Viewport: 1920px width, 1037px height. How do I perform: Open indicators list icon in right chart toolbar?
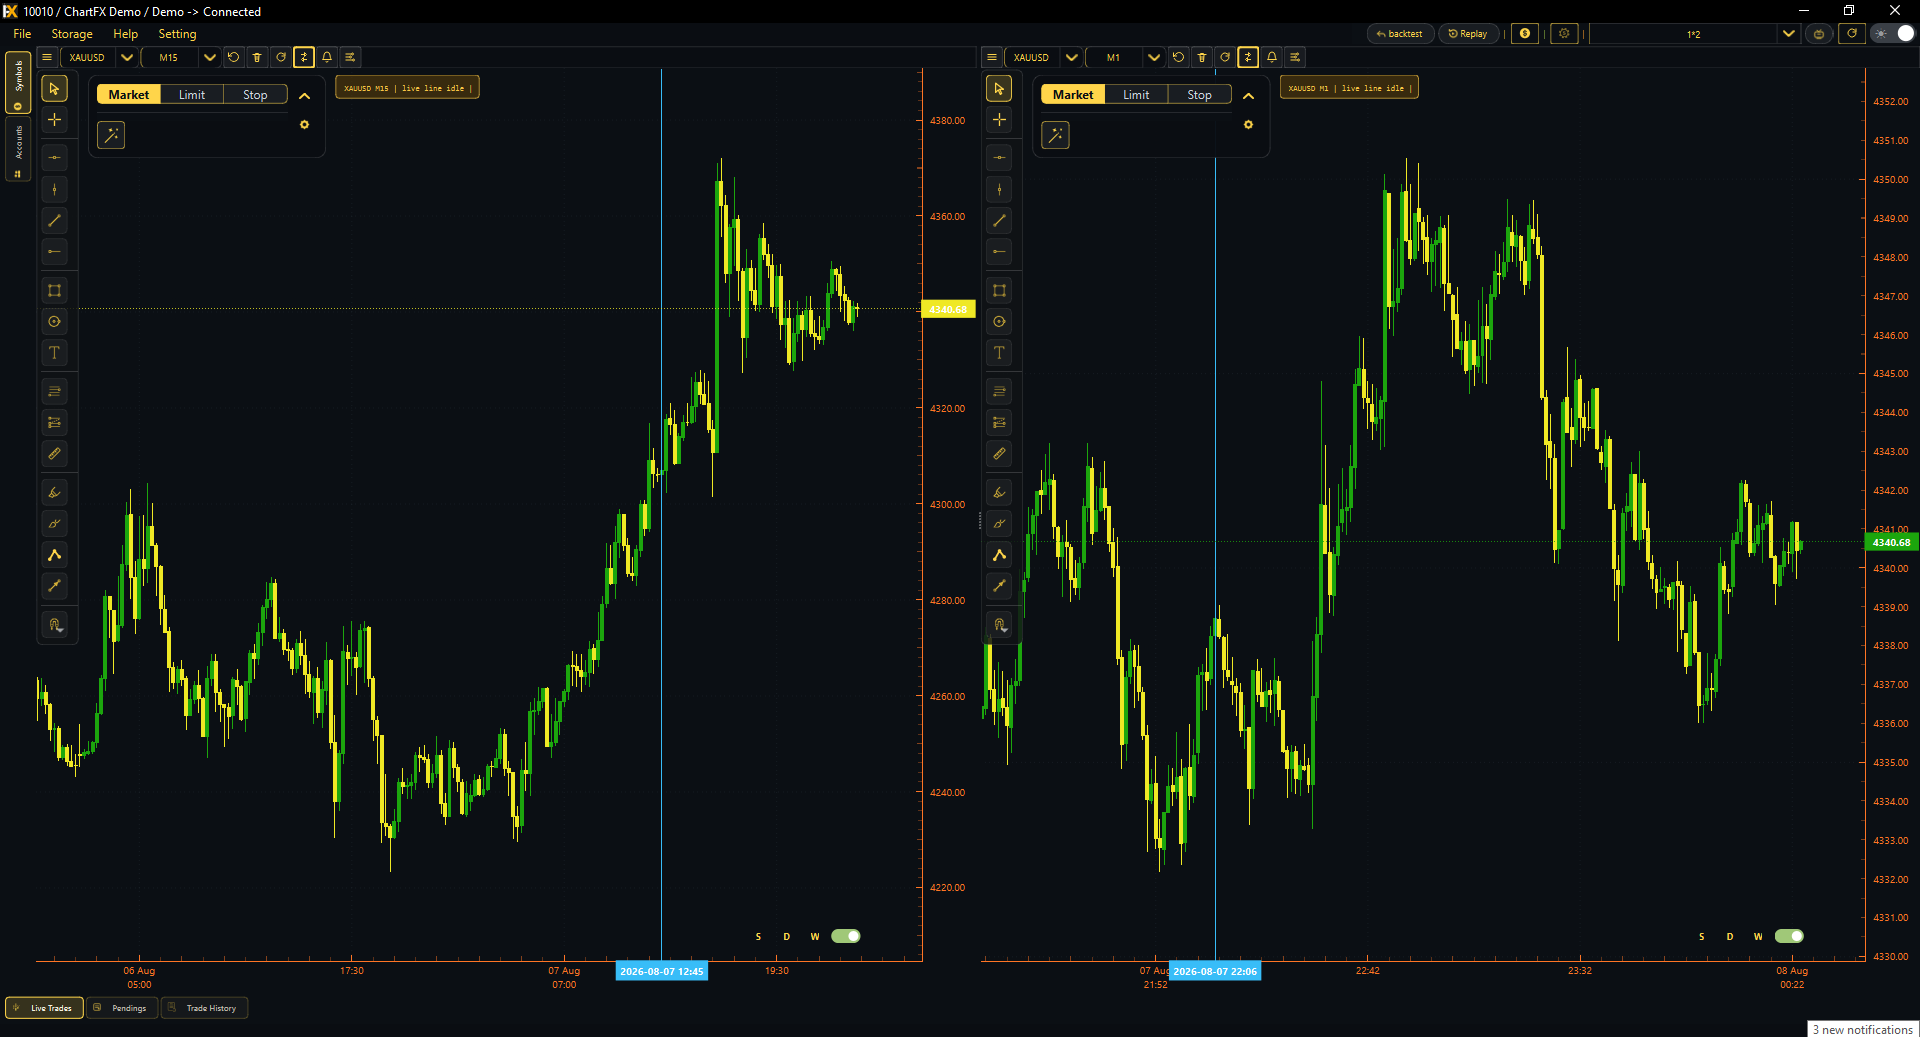[x=1295, y=57]
